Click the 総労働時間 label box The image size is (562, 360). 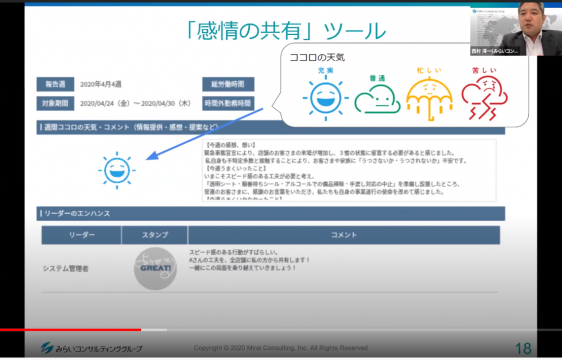point(228,84)
